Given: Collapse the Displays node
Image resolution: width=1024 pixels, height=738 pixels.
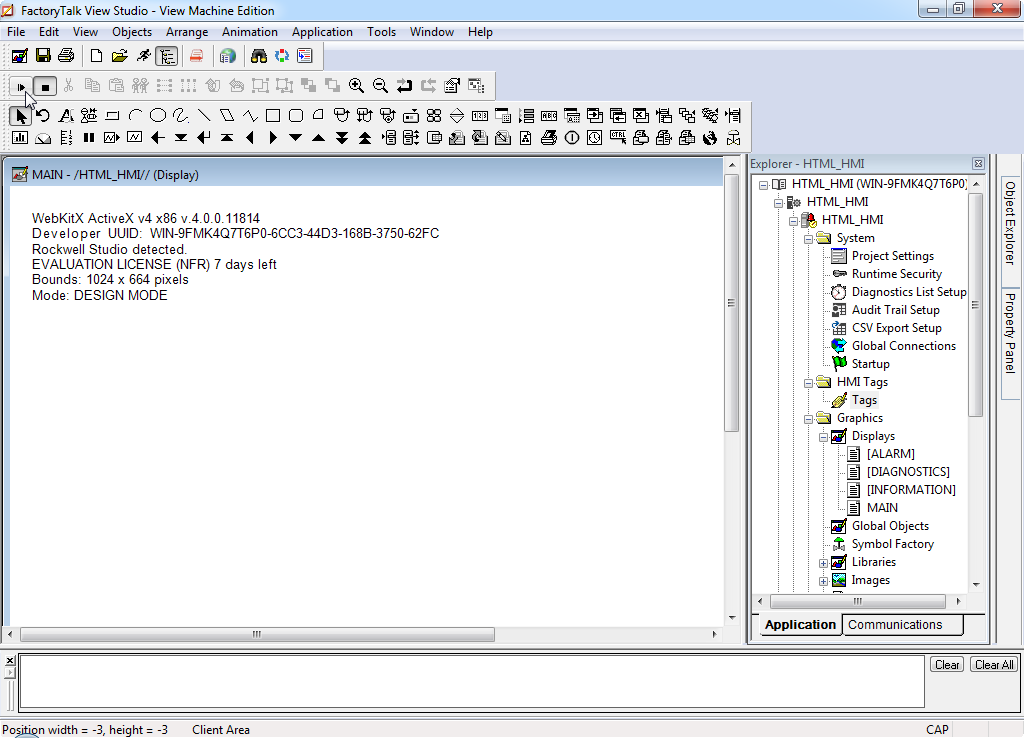Looking at the screenshot, I should (x=824, y=437).
